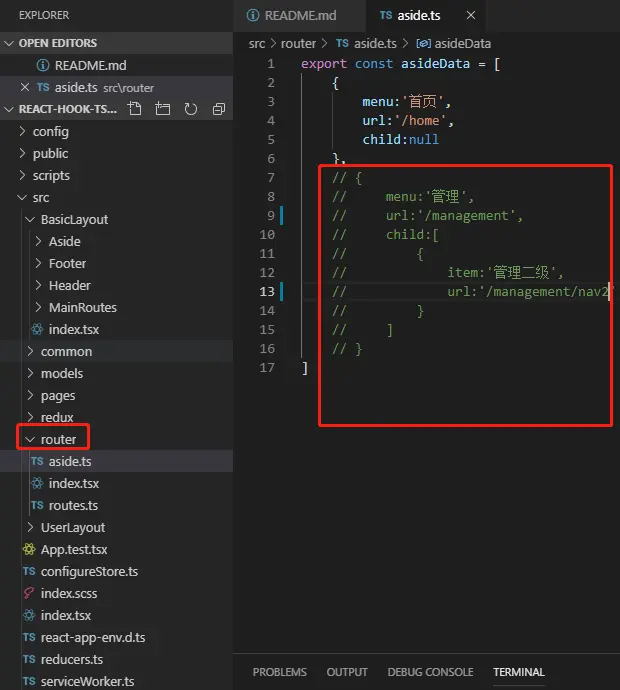Click the New Folder icon in explorer header
620x690 pixels.
(163, 109)
